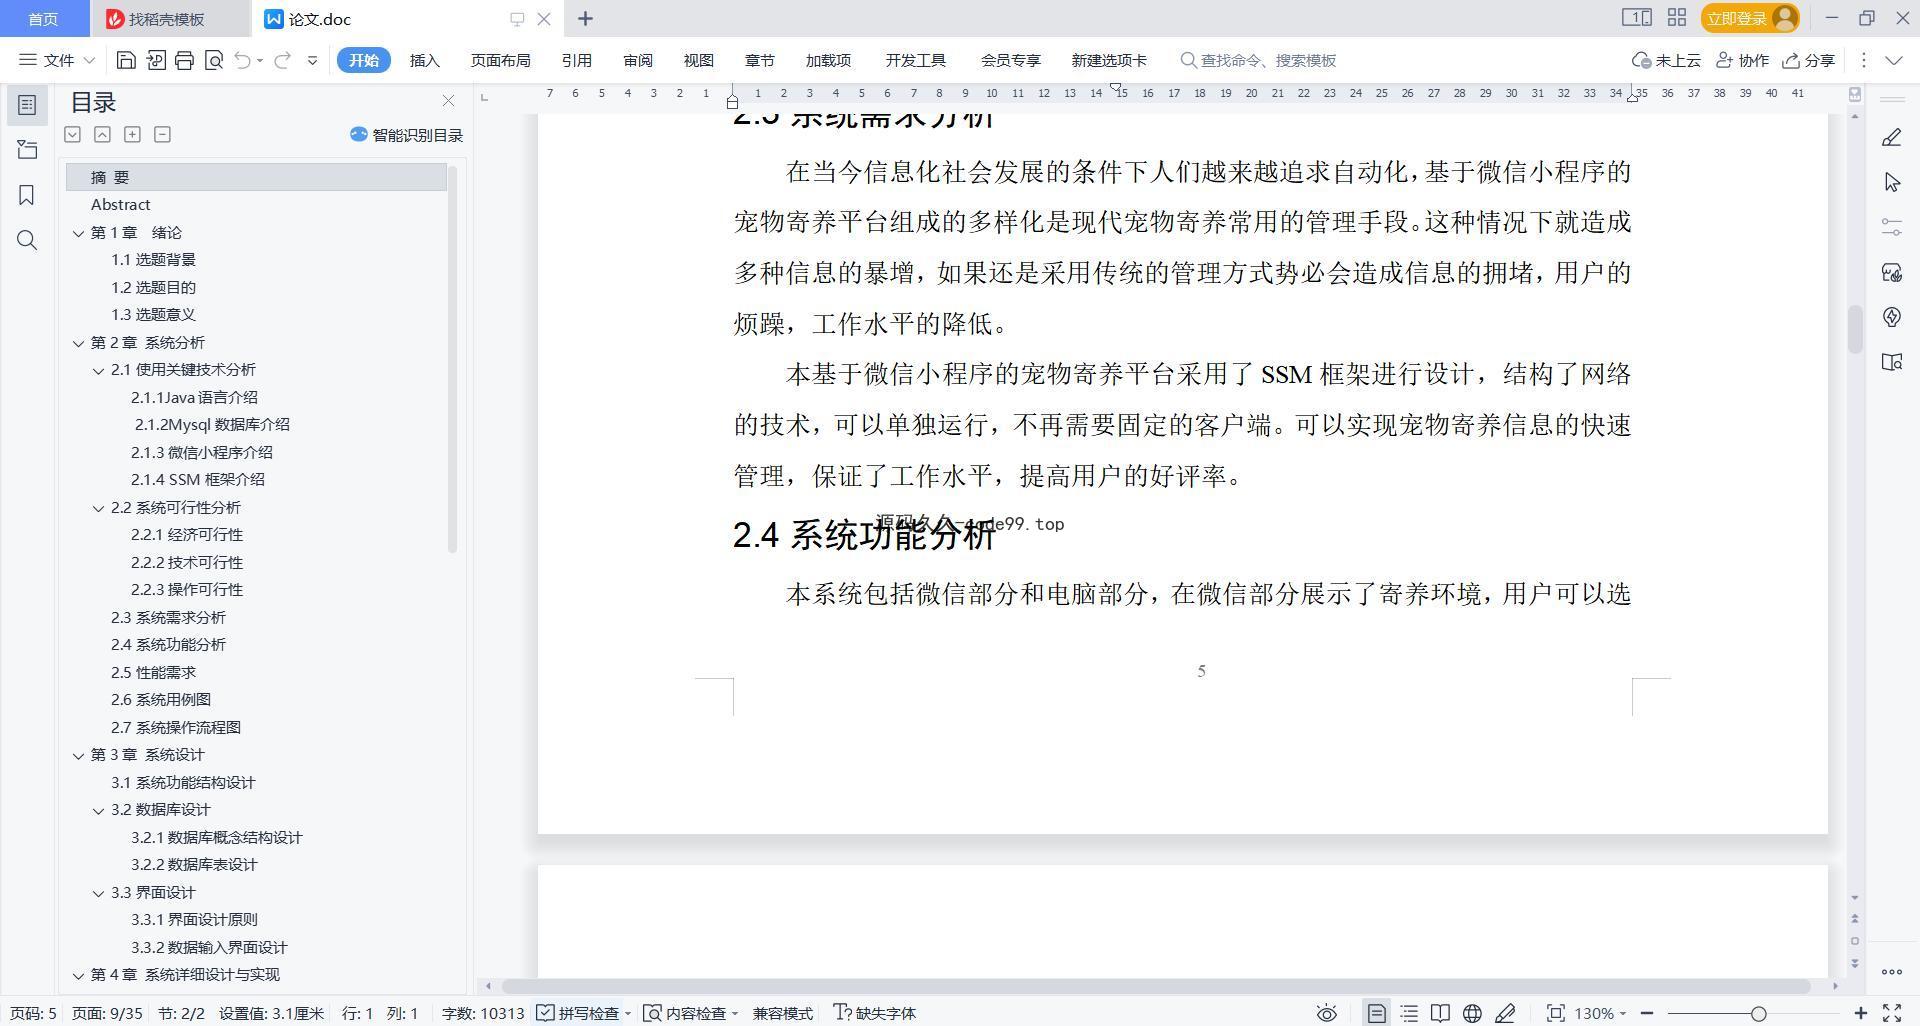
Task: Switch to 引用 ribbon tab
Action: (x=576, y=60)
